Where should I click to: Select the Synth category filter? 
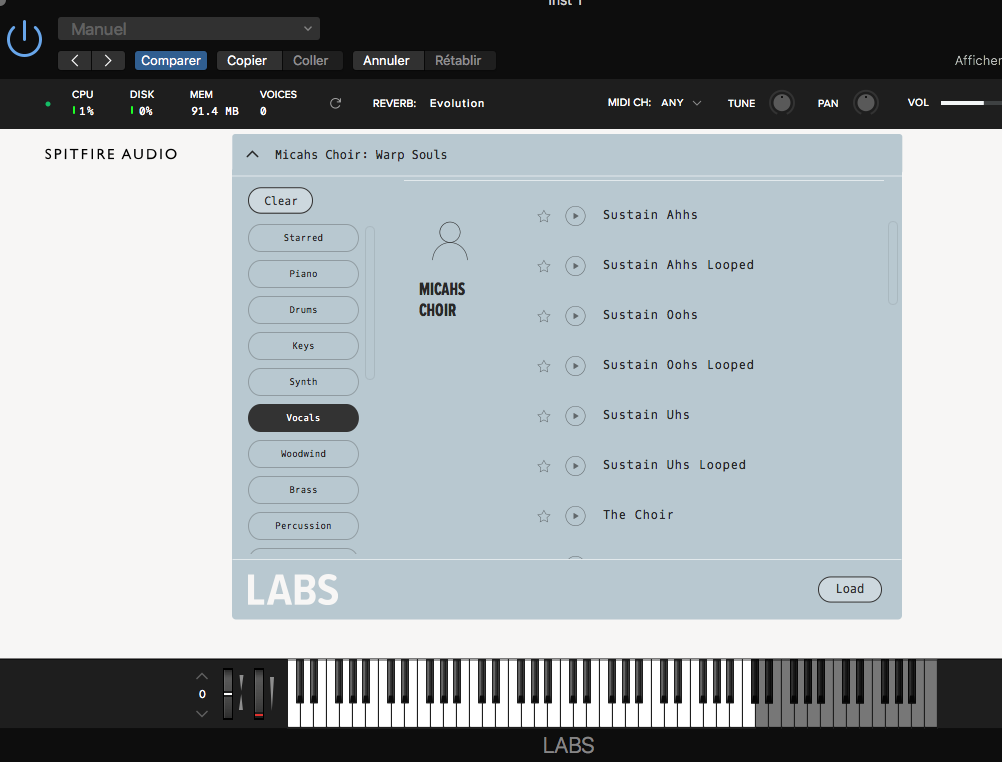click(304, 382)
